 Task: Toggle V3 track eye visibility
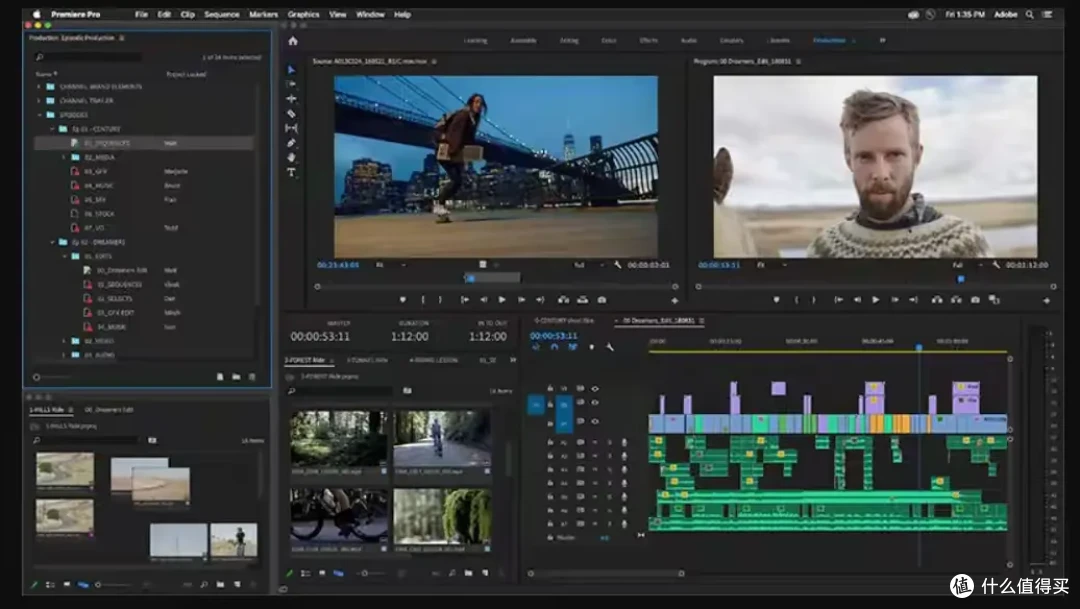(595, 389)
